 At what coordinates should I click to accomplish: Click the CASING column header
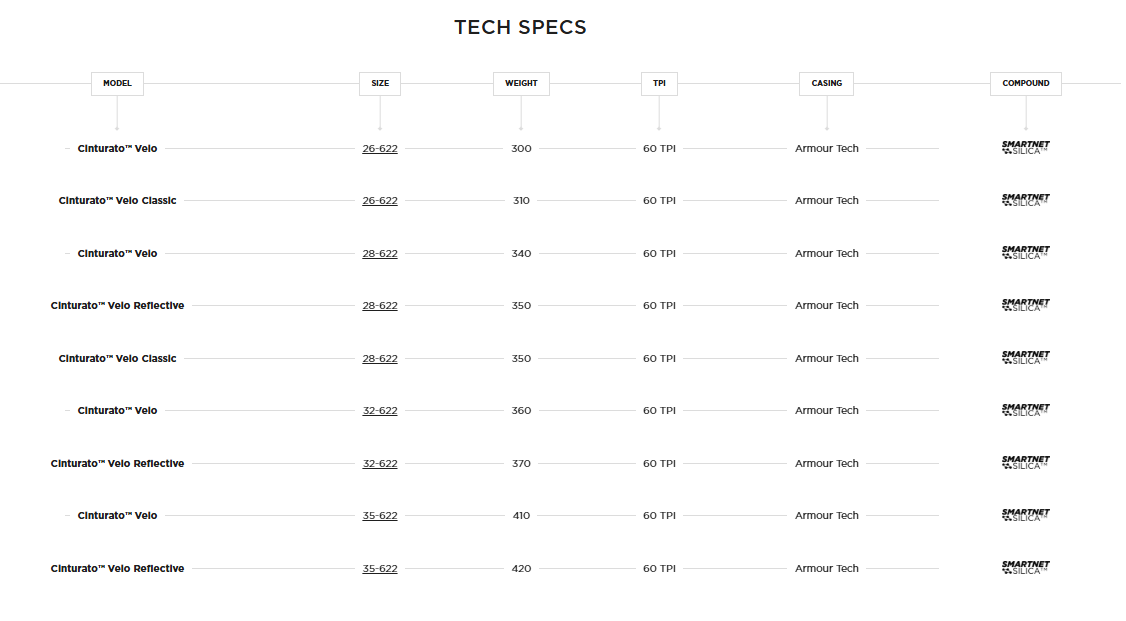click(826, 84)
